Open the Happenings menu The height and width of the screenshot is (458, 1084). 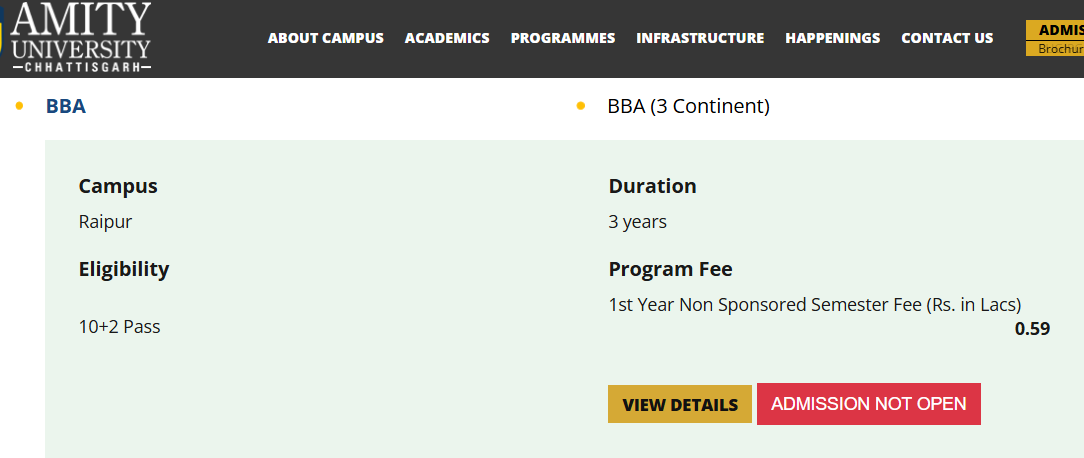[x=832, y=38]
